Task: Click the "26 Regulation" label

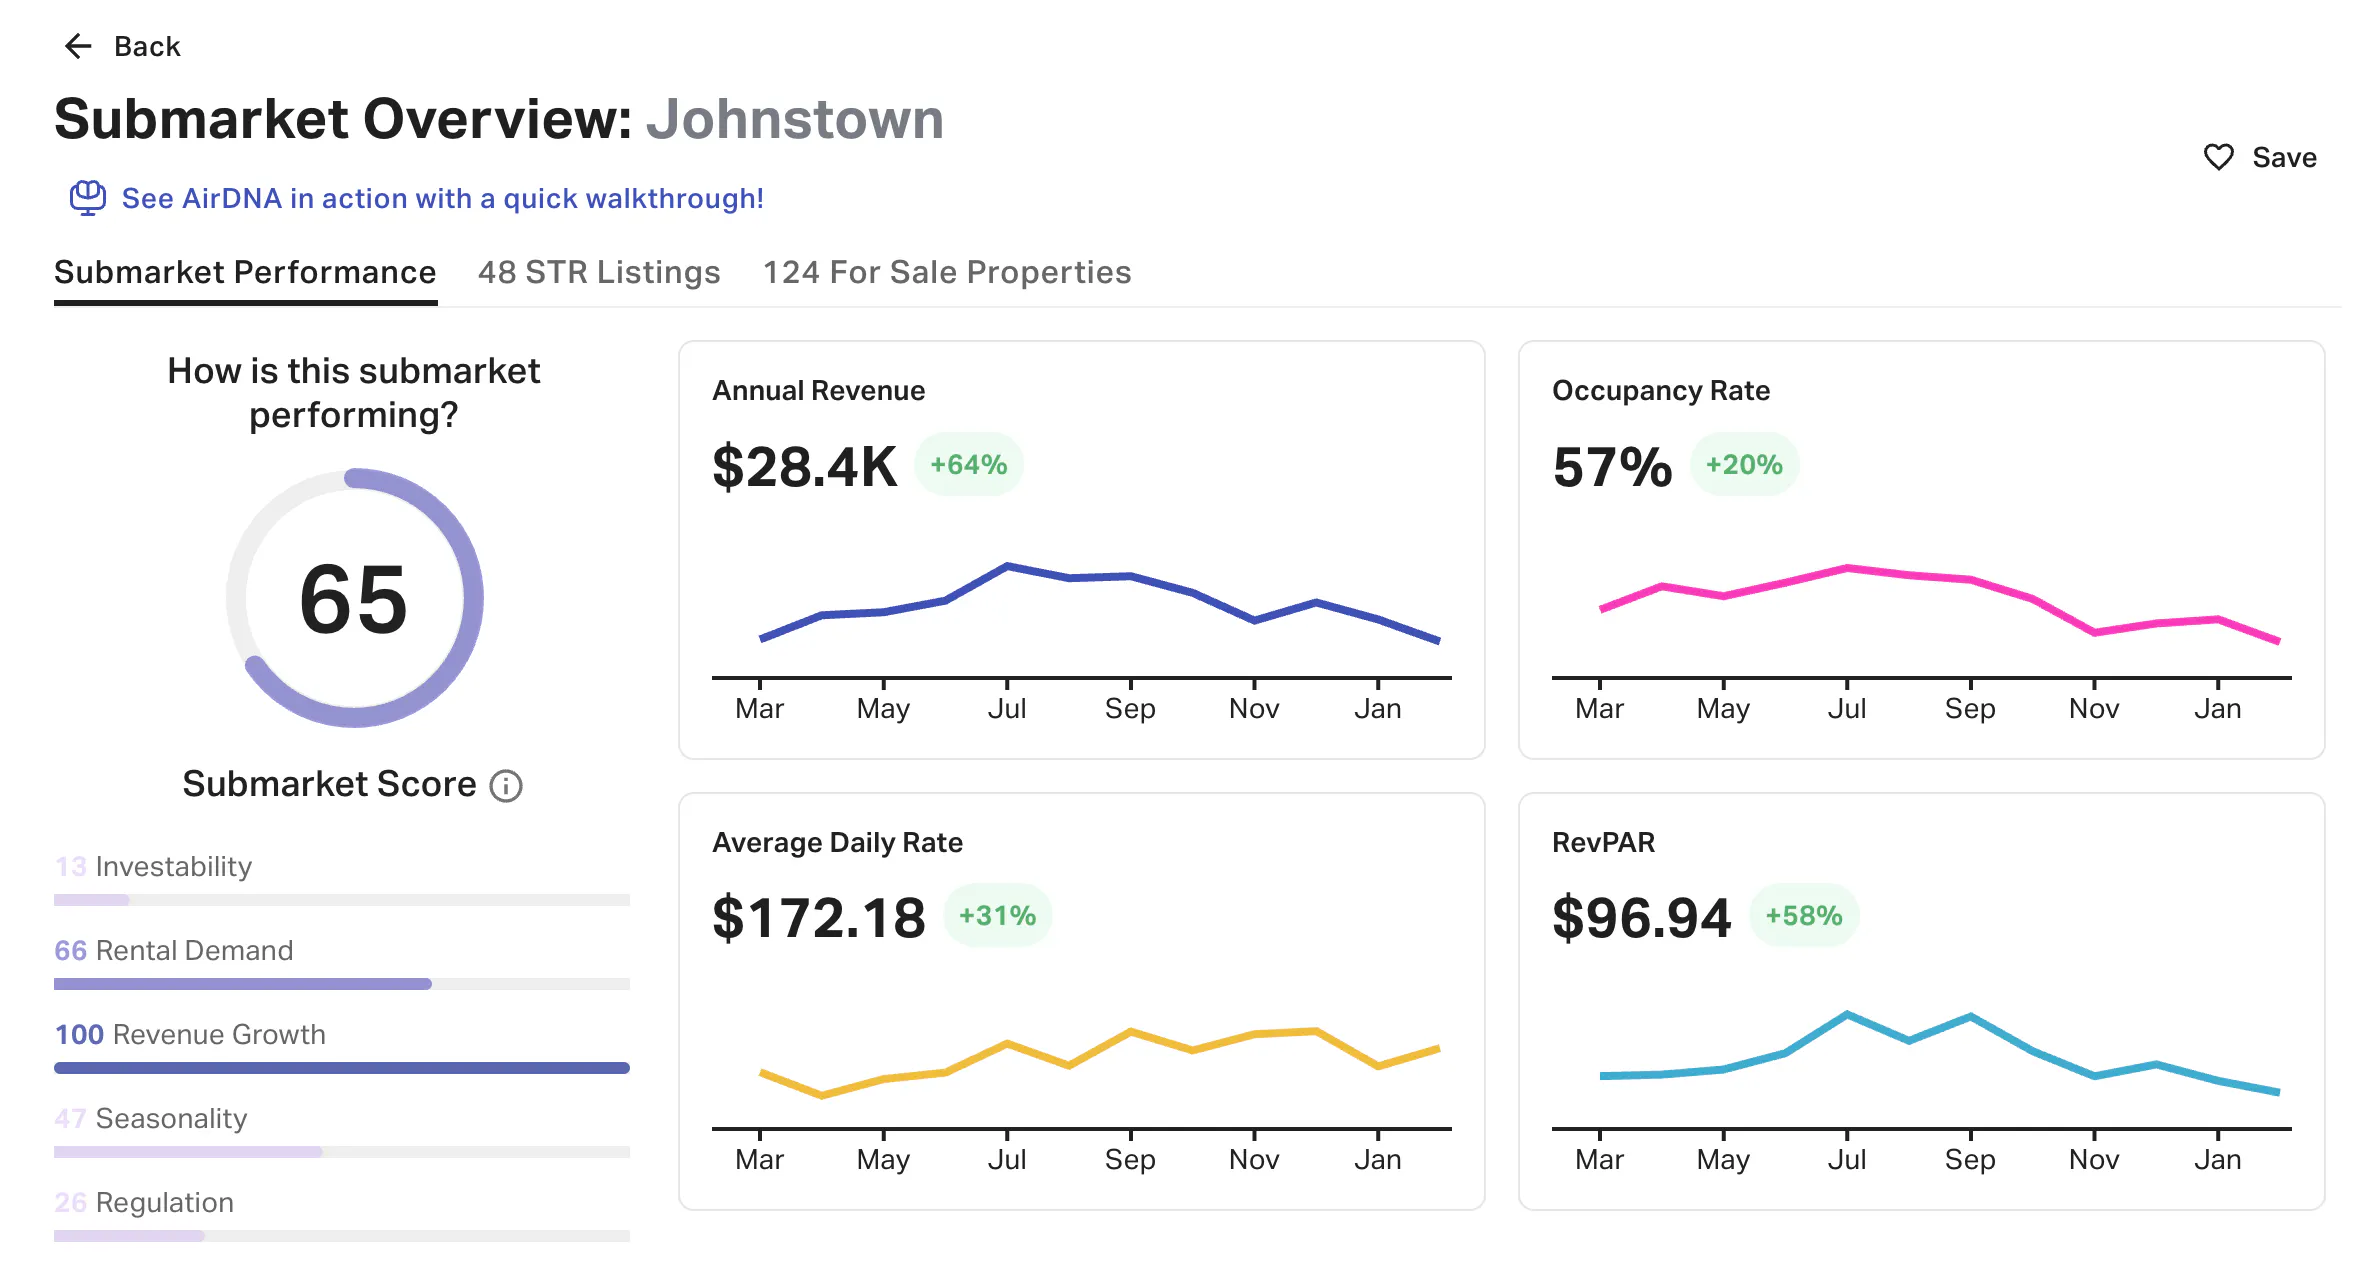Action: (x=144, y=1203)
